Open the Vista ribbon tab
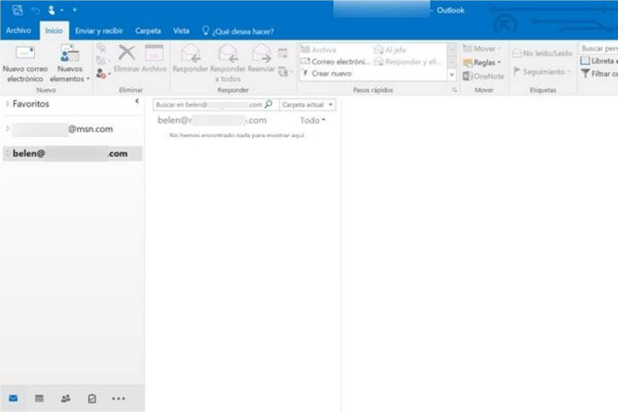Image resolution: width=618 pixels, height=412 pixels. (x=181, y=31)
